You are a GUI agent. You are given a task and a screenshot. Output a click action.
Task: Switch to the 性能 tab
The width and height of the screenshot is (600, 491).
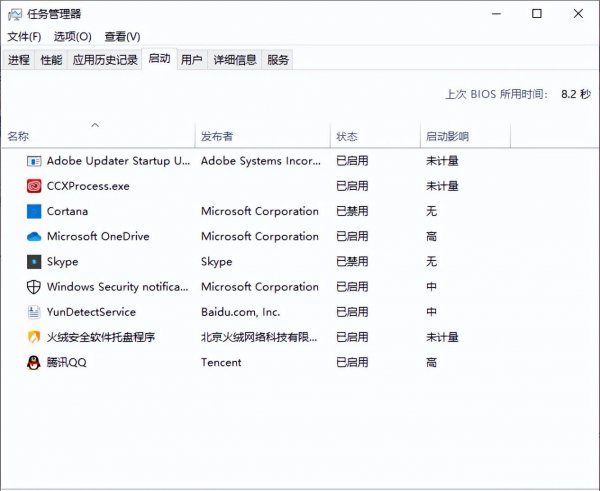pyautogui.click(x=51, y=60)
